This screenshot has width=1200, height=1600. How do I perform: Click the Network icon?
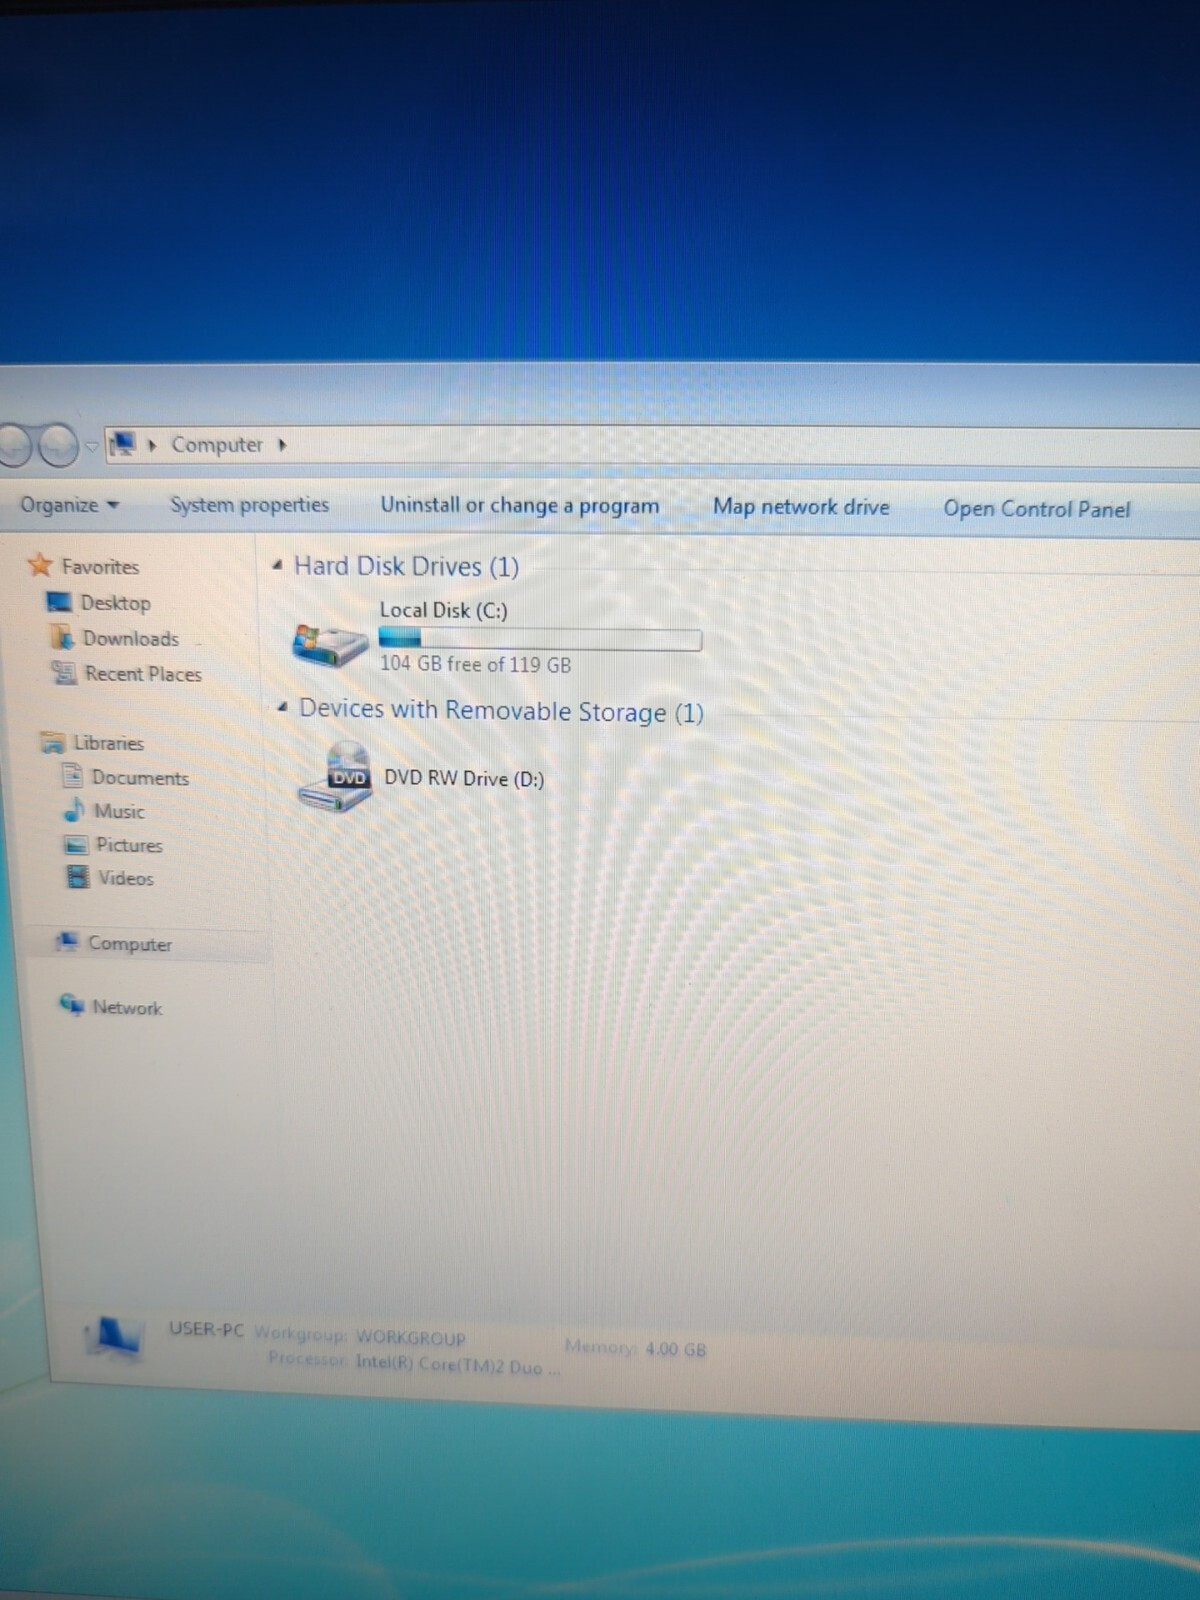(71, 1004)
